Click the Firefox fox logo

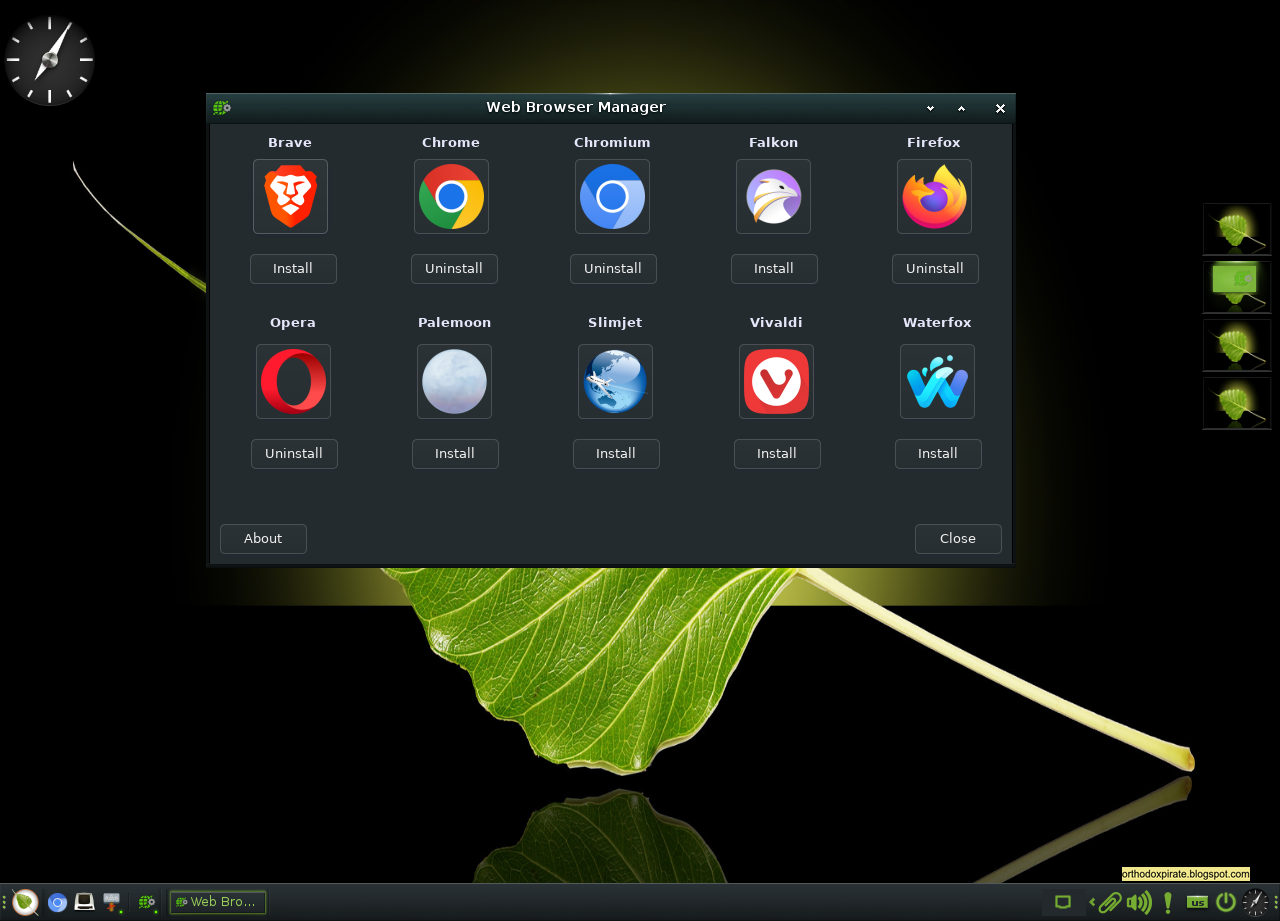click(934, 196)
